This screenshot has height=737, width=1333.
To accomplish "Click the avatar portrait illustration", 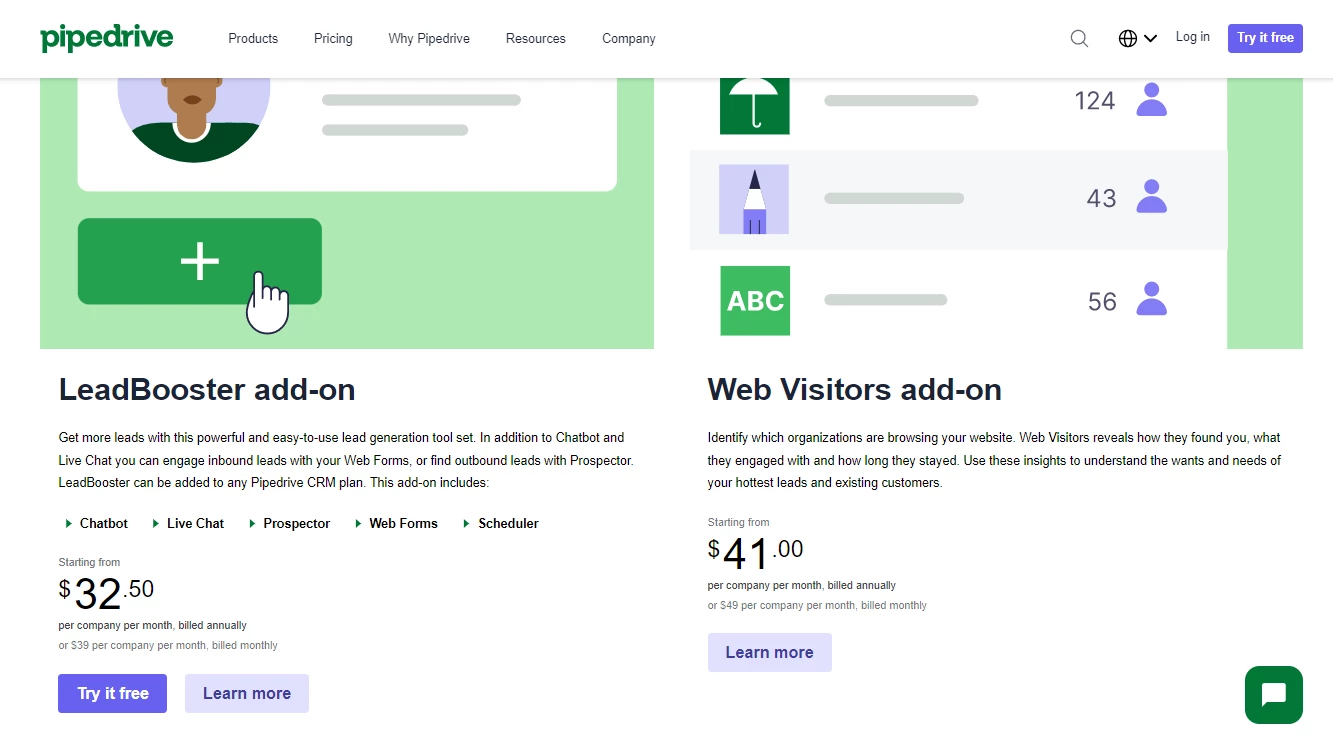I will 193,119.
